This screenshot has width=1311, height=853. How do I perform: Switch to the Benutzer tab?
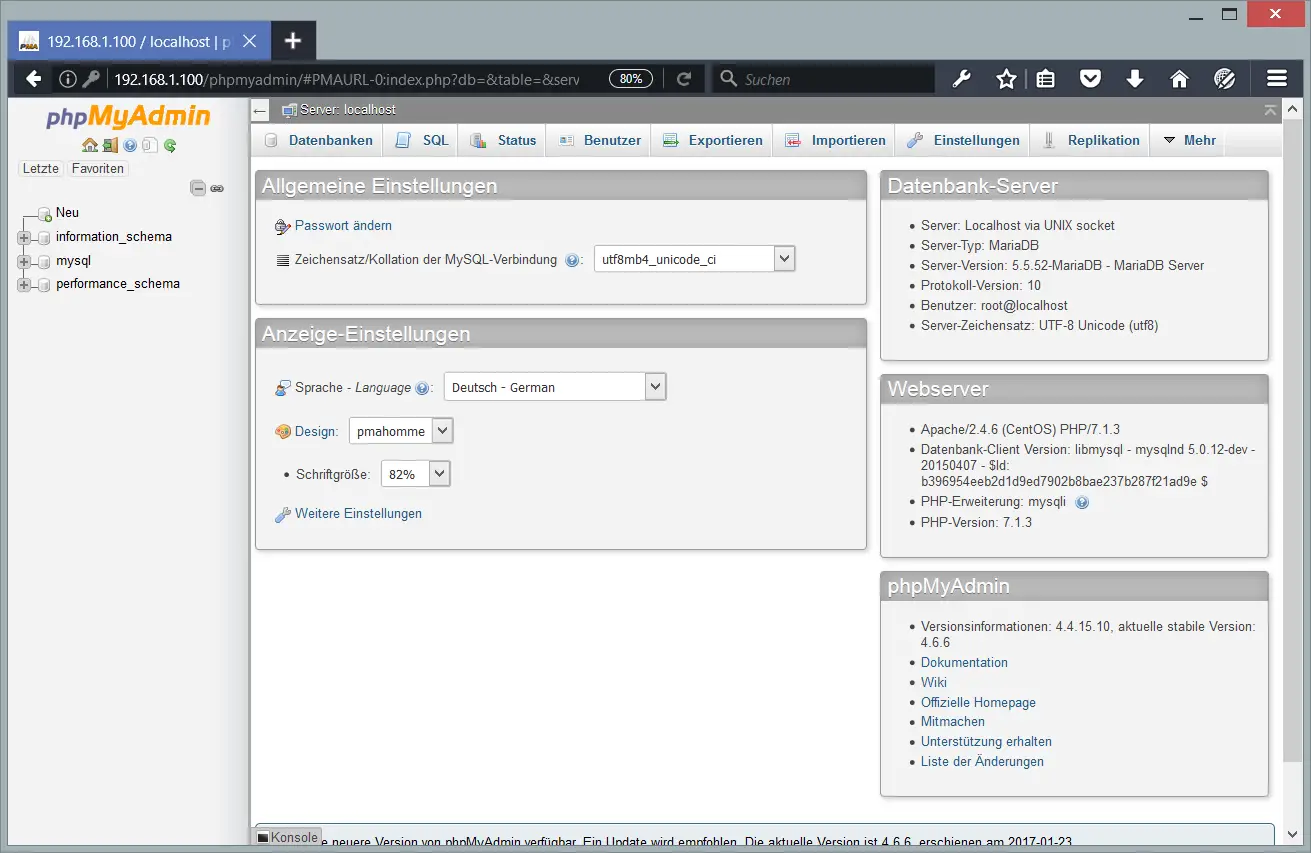pos(599,140)
